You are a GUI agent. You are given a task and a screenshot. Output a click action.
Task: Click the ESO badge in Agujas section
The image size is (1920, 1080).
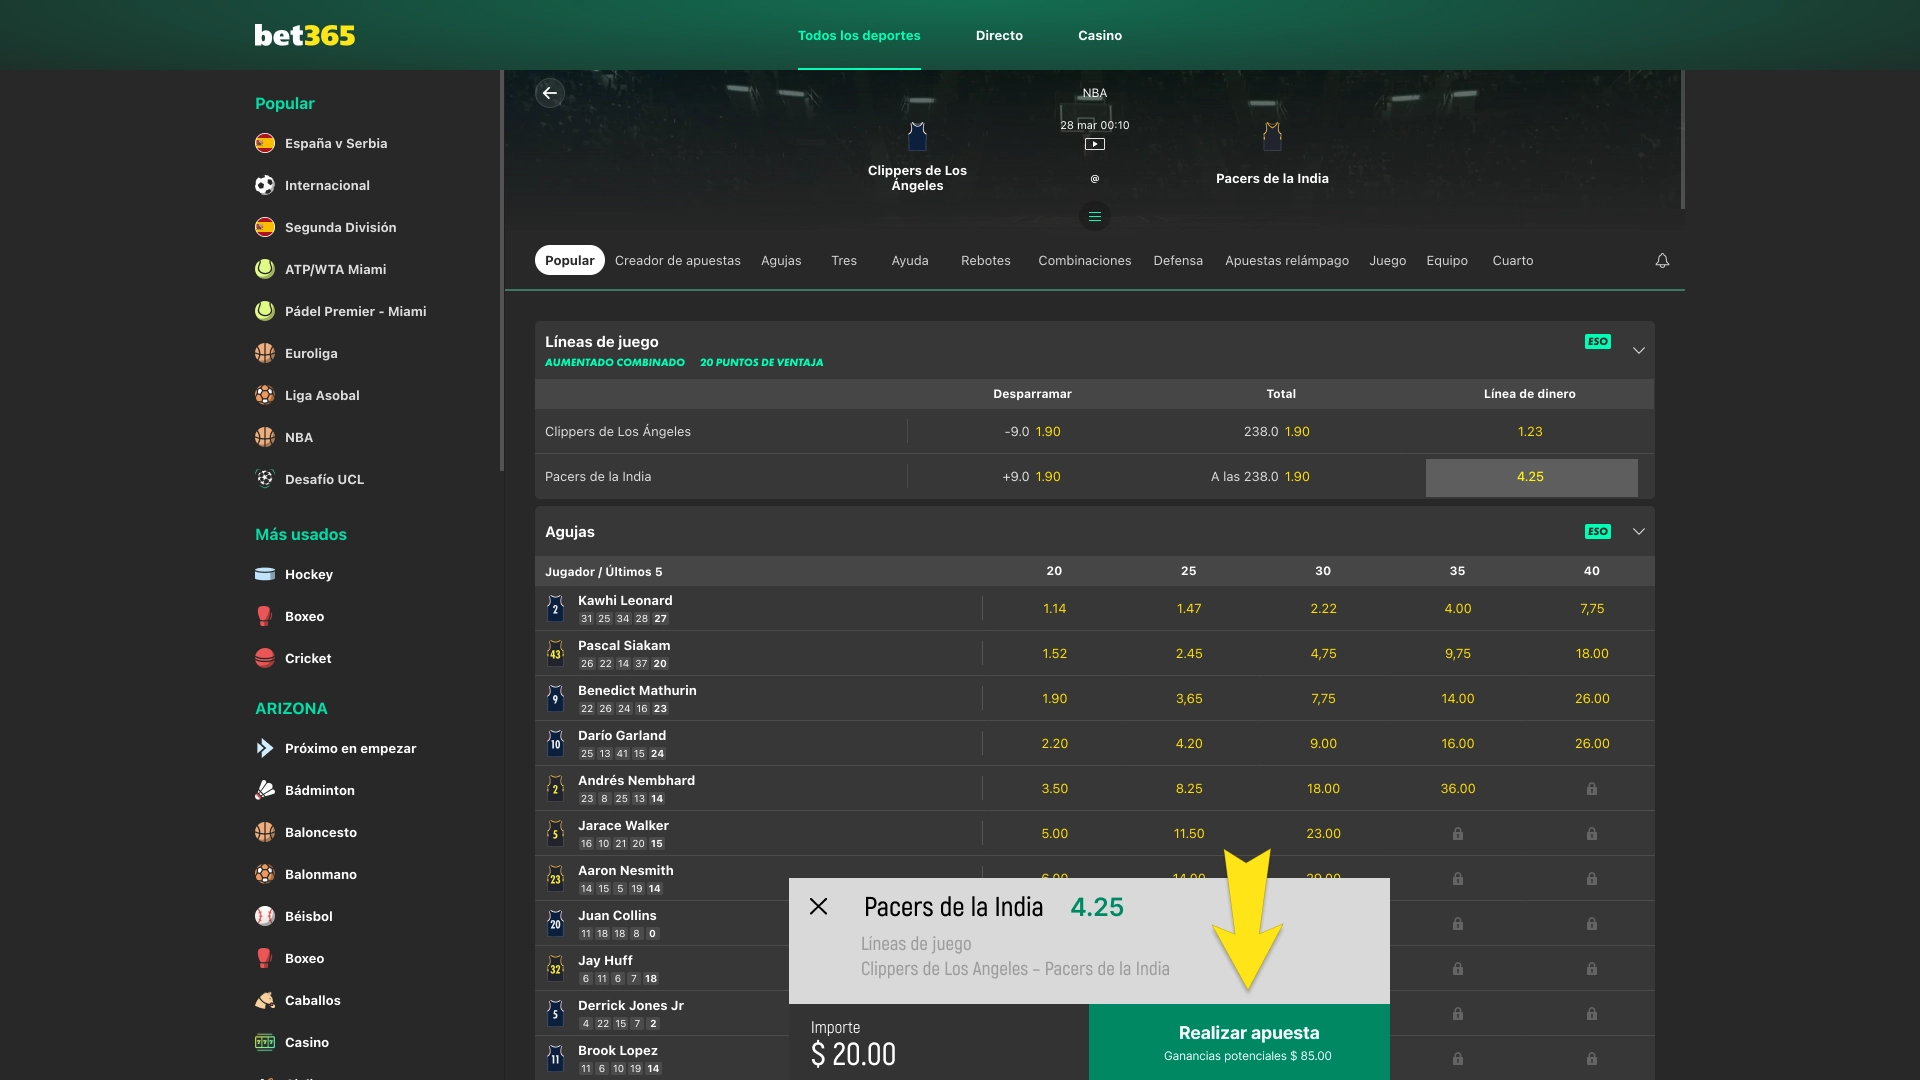(1598, 532)
